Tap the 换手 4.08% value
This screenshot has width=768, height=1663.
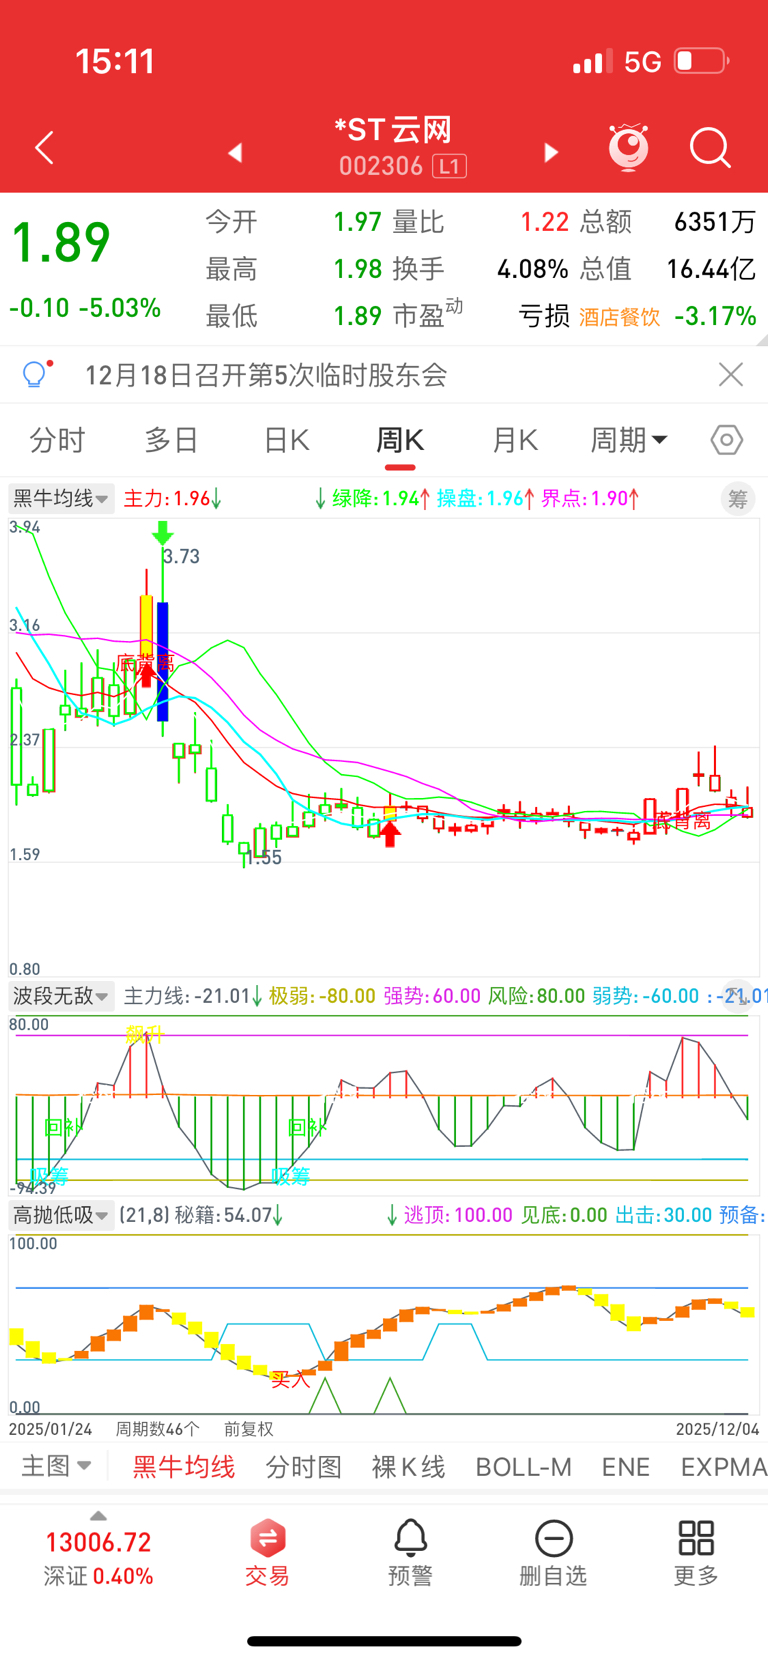coord(532,269)
